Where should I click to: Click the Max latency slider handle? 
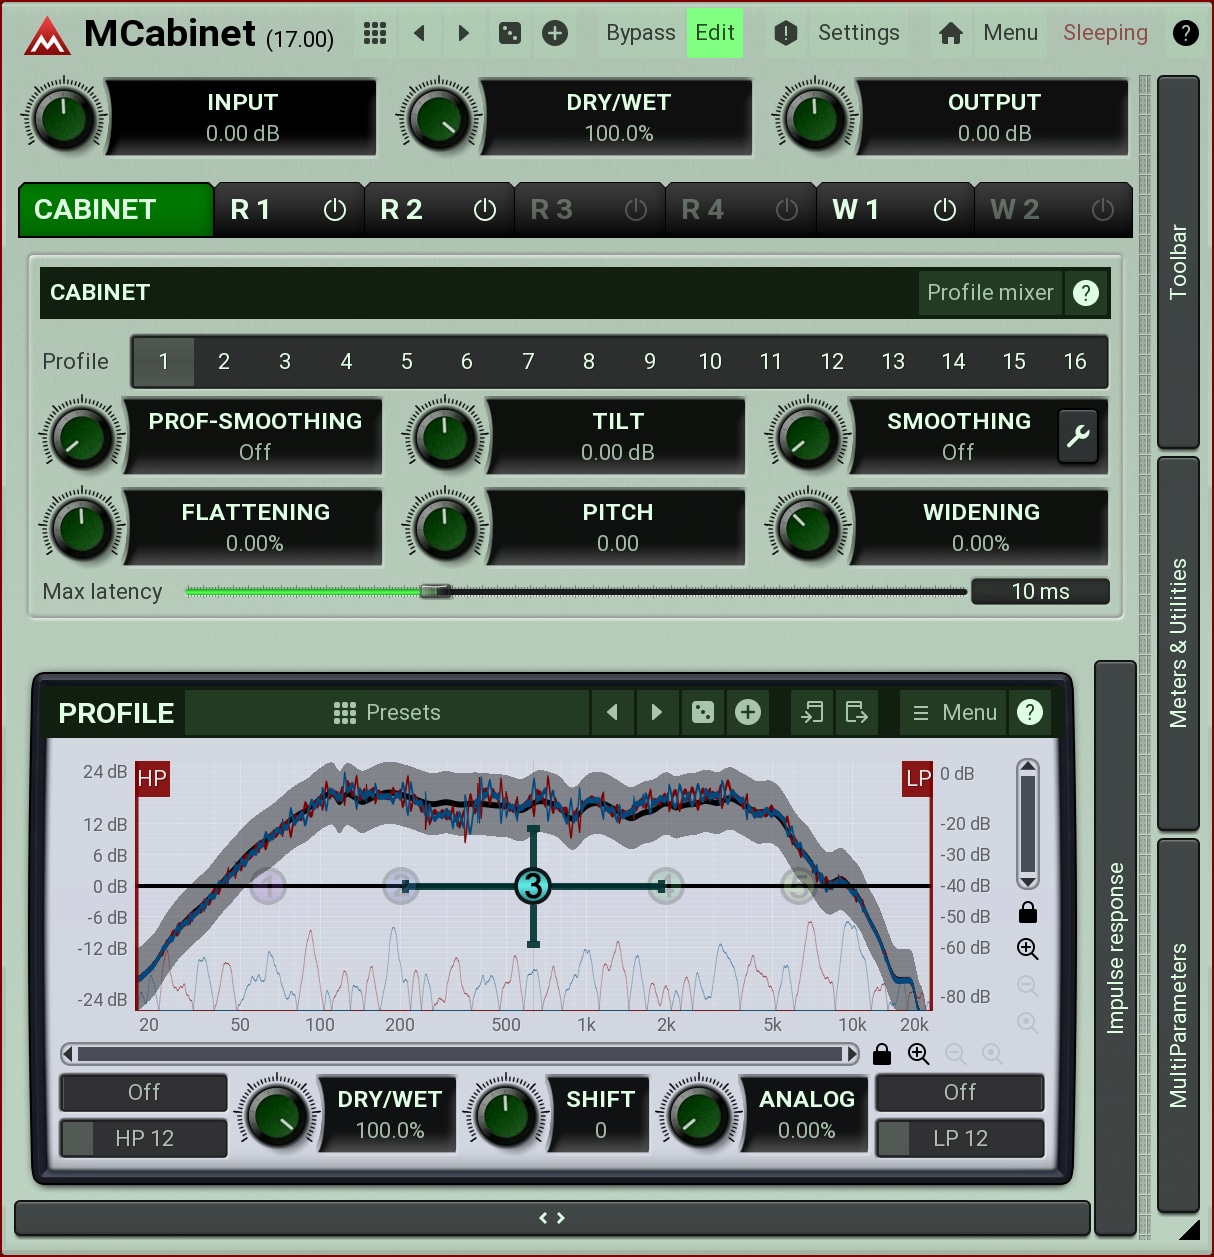click(x=435, y=592)
